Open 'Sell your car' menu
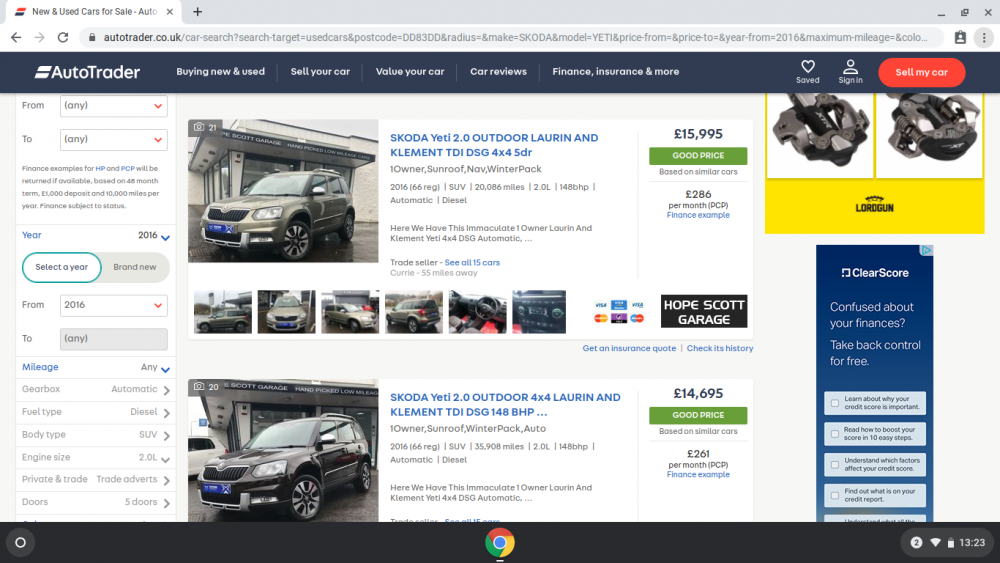This screenshot has height=563, width=1000. pos(320,71)
